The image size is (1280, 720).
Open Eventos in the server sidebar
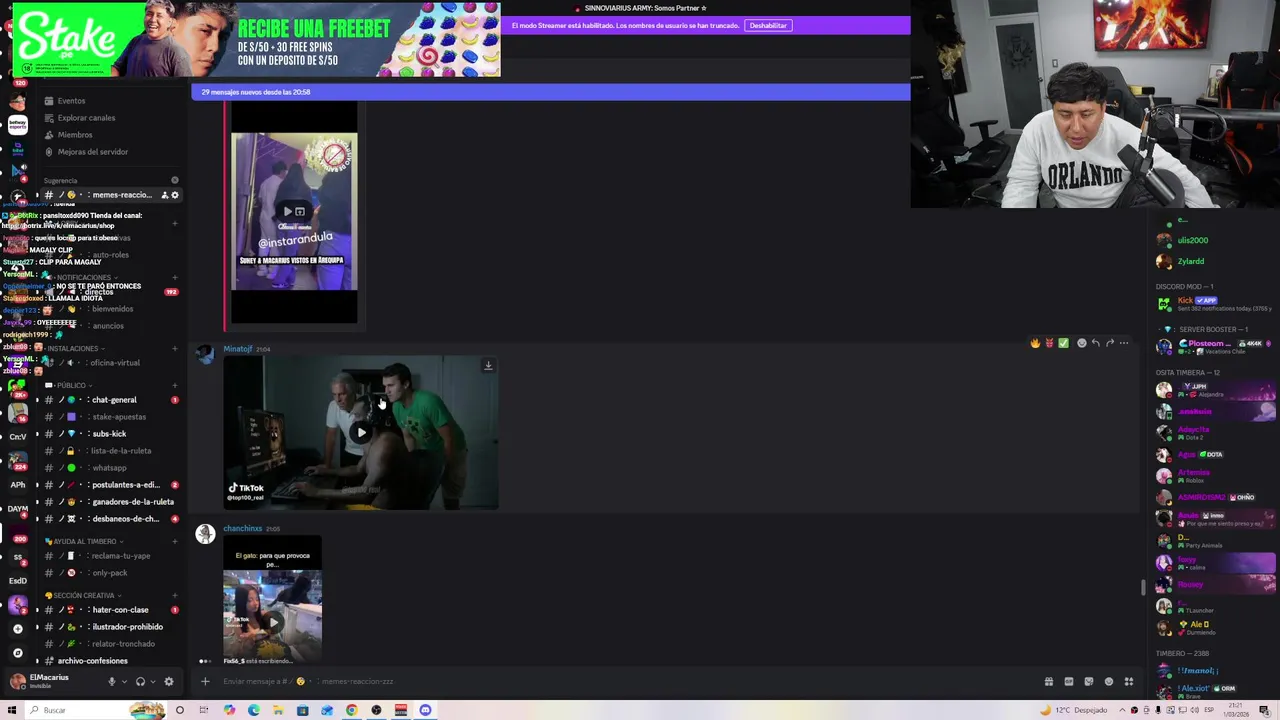(x=71, y=101)
